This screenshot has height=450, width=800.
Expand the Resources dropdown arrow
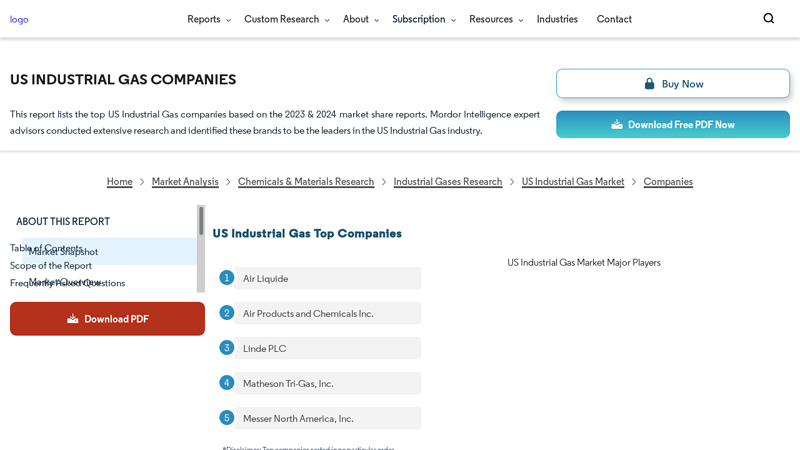click(x=520, y=20)
